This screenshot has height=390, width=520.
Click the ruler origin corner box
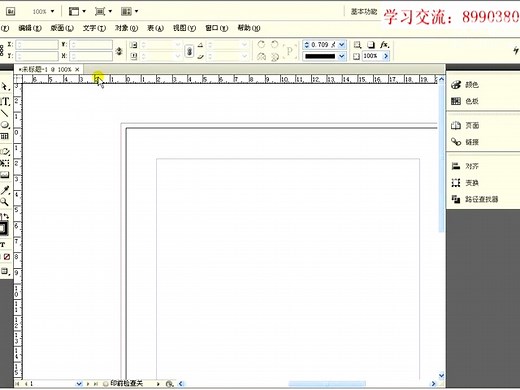click(18, 79)
